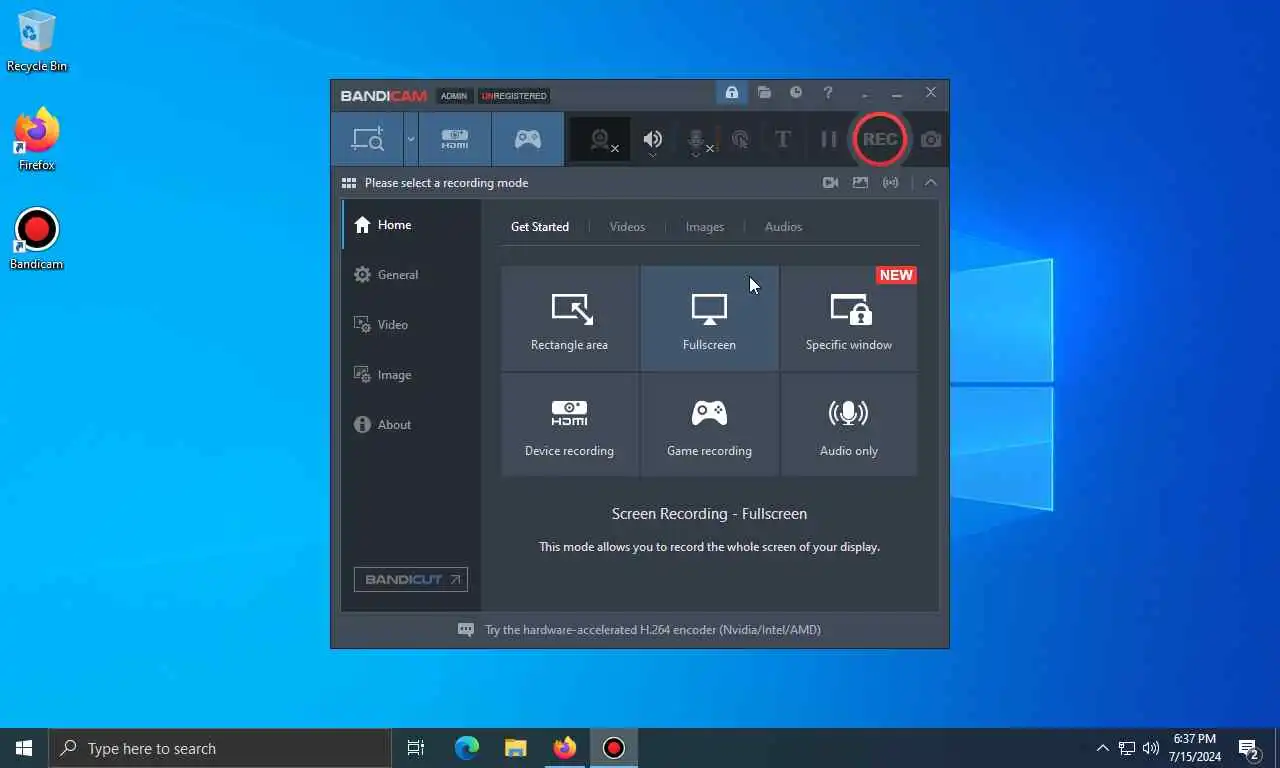Select the HDMI device recording toolbar icon
1280x768 pixels.
455,139
